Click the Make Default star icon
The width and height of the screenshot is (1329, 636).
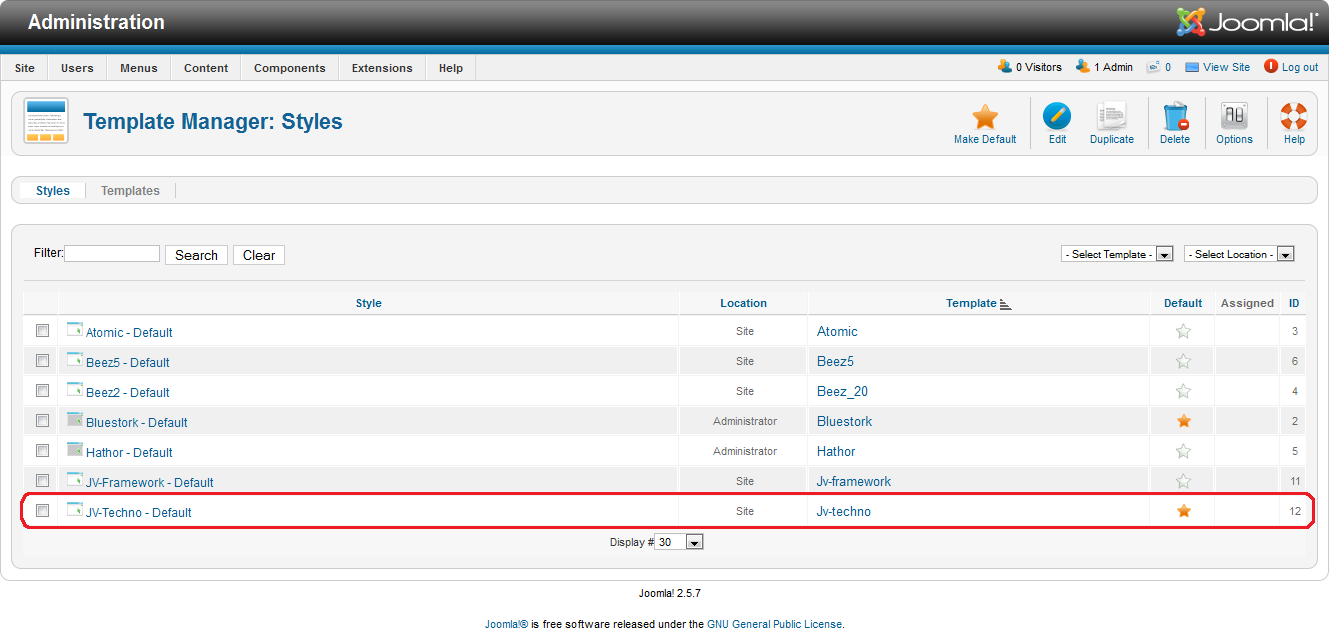pos(985,117)
